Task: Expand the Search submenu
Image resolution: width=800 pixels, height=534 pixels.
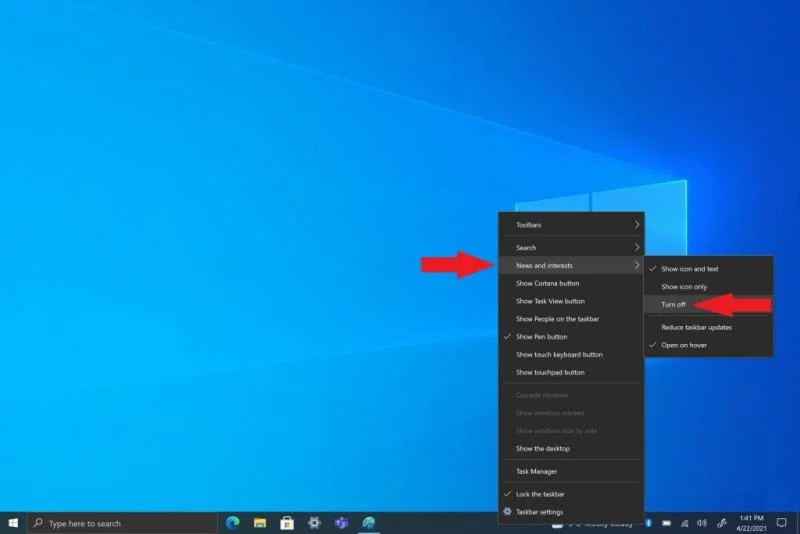Action: (571, 247)
